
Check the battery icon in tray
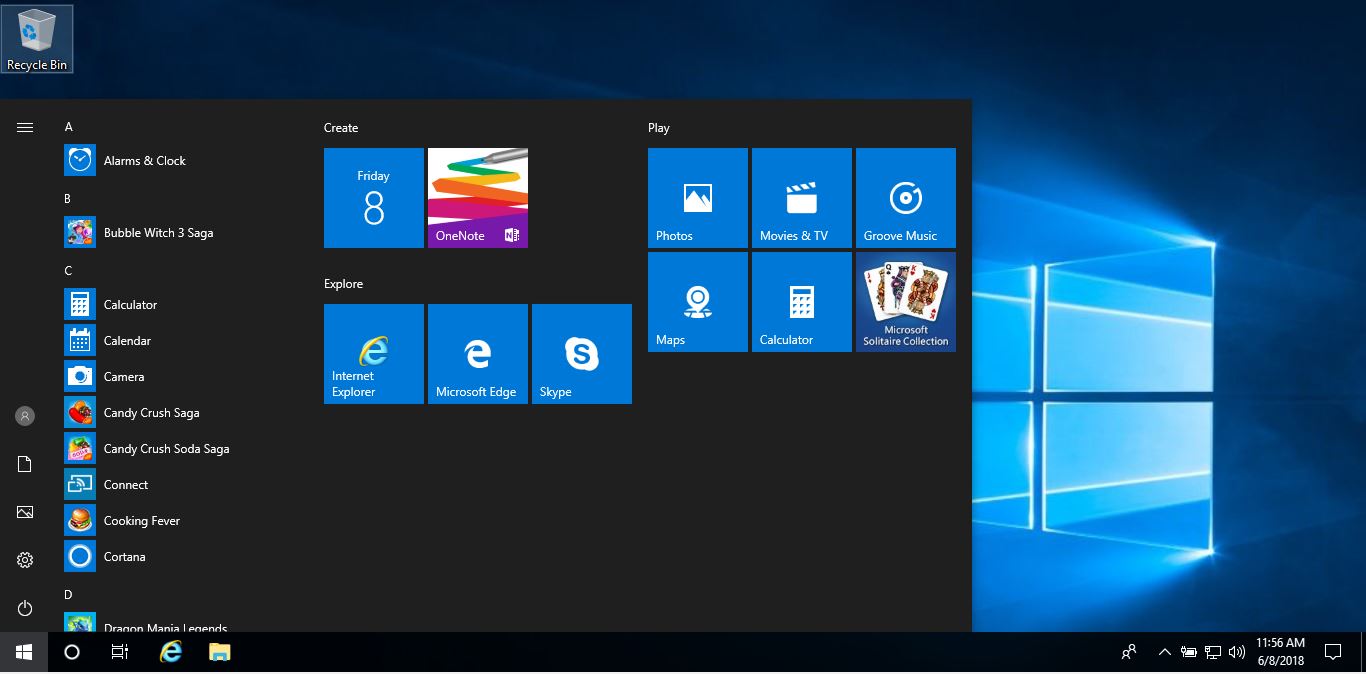pyautogui.click(x=1188, y=652)
